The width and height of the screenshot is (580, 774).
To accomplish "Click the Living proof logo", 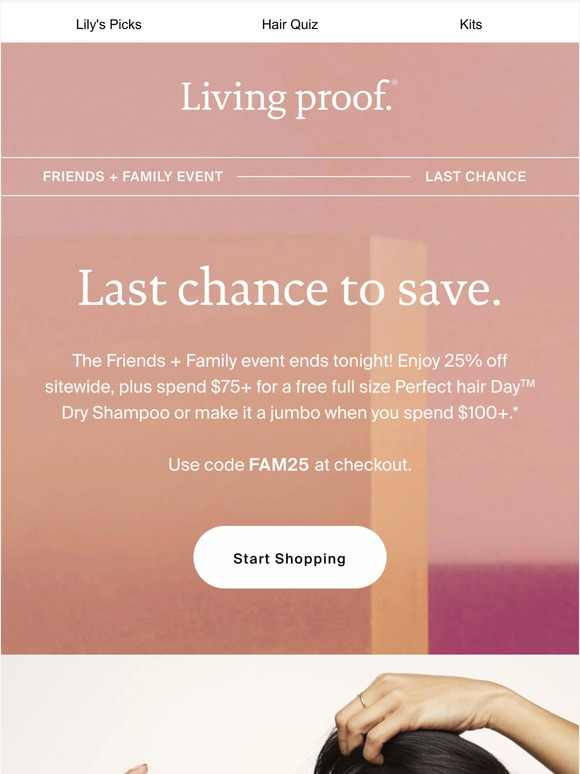I will (288, 99).
